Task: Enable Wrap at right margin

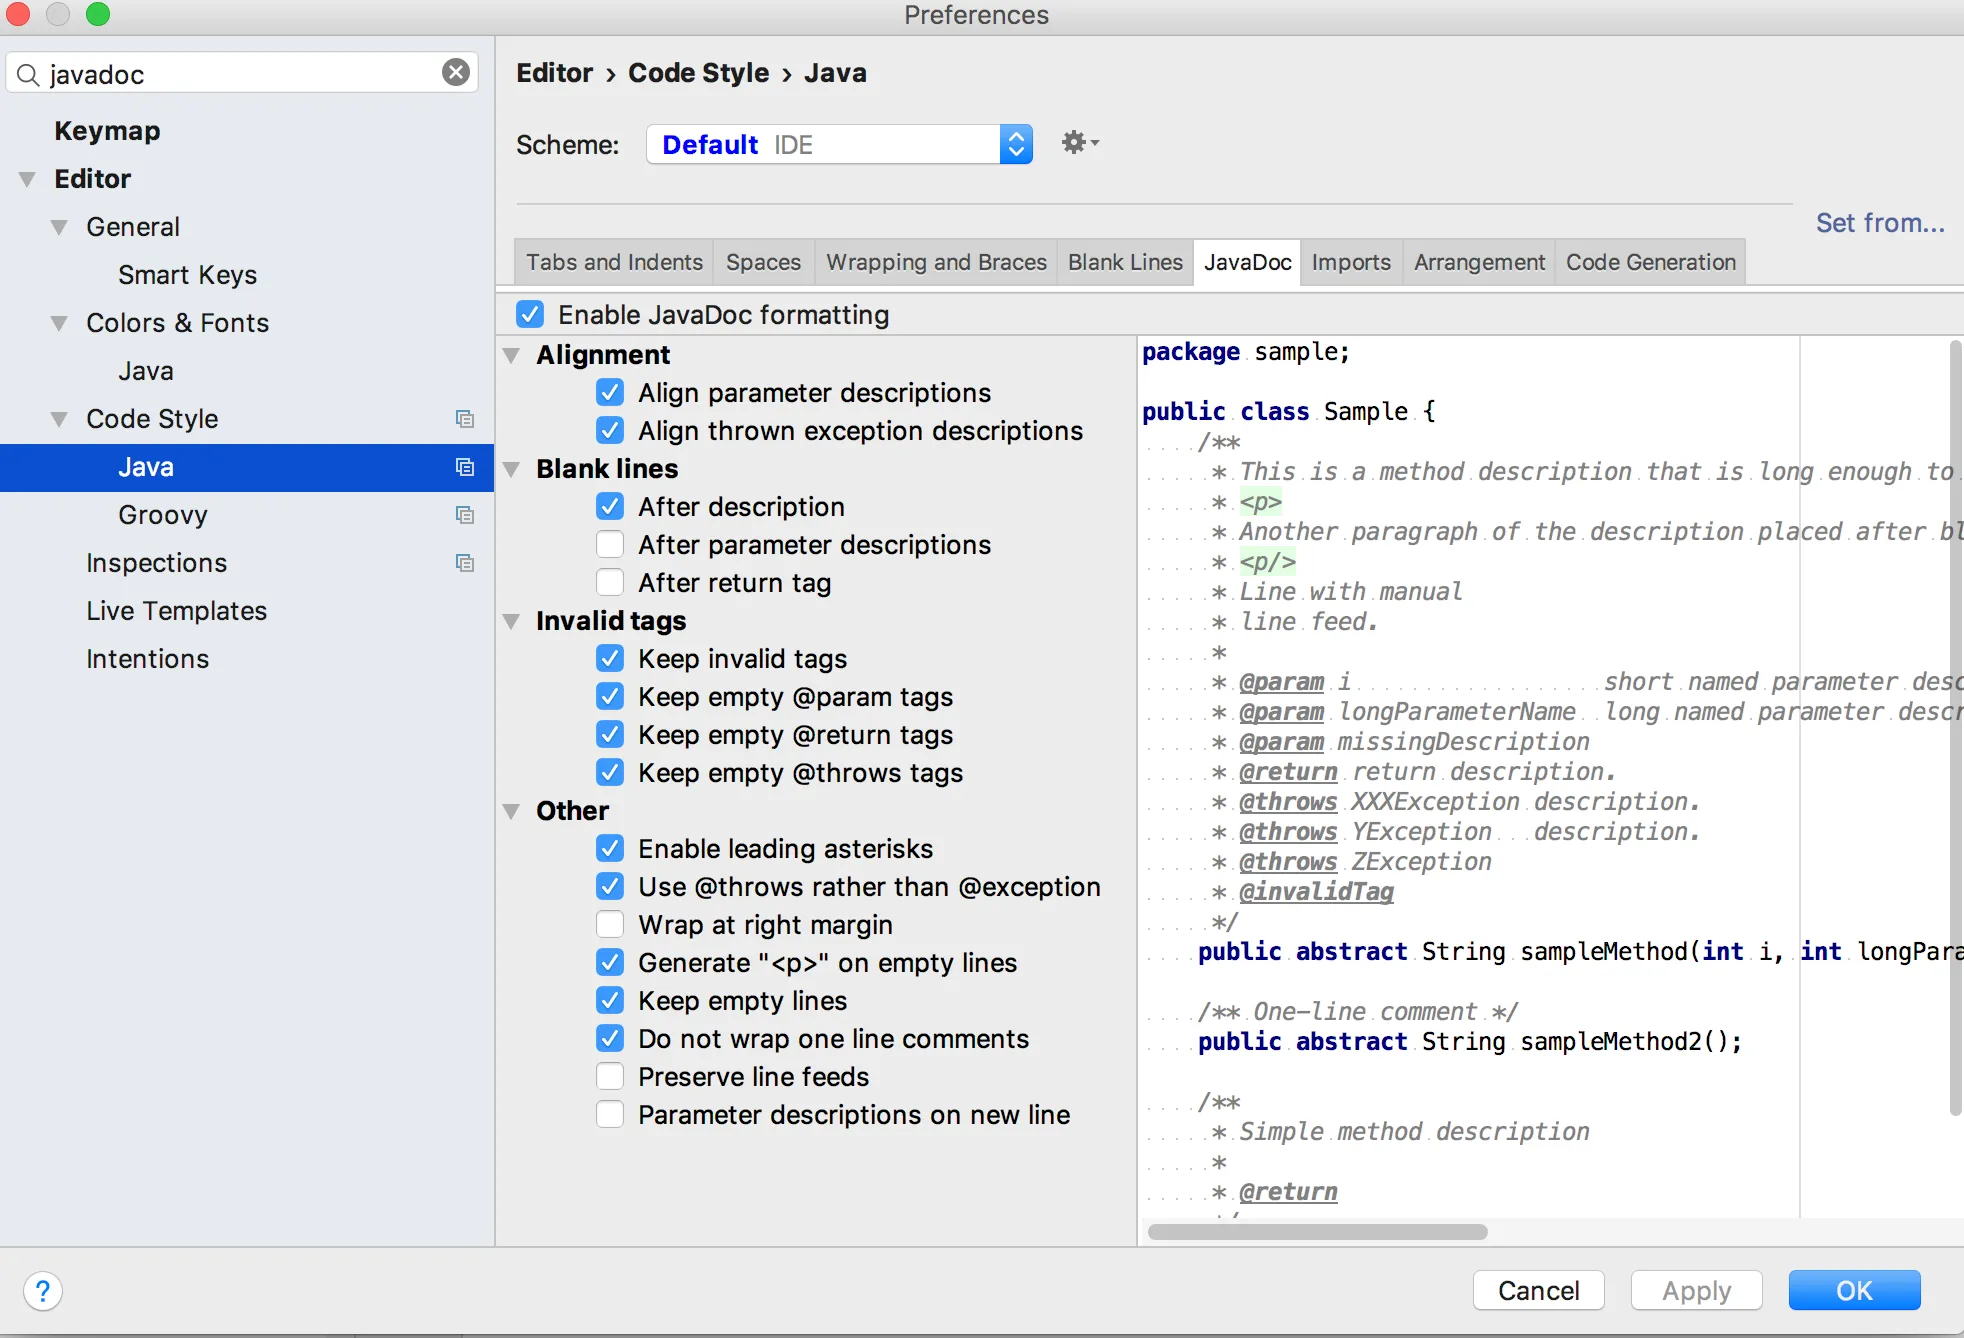Action: [x=610, y=925]
